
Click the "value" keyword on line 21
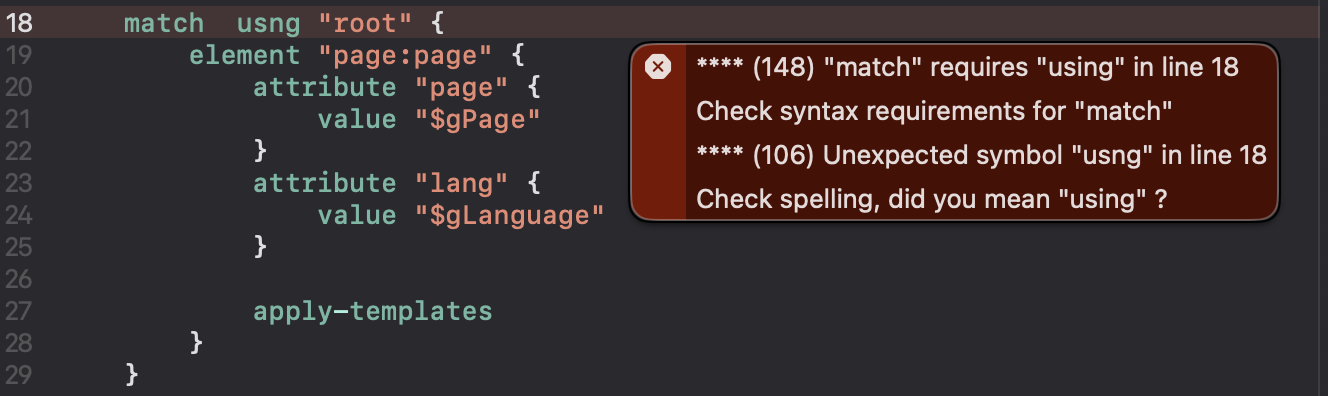click(357, 119)
